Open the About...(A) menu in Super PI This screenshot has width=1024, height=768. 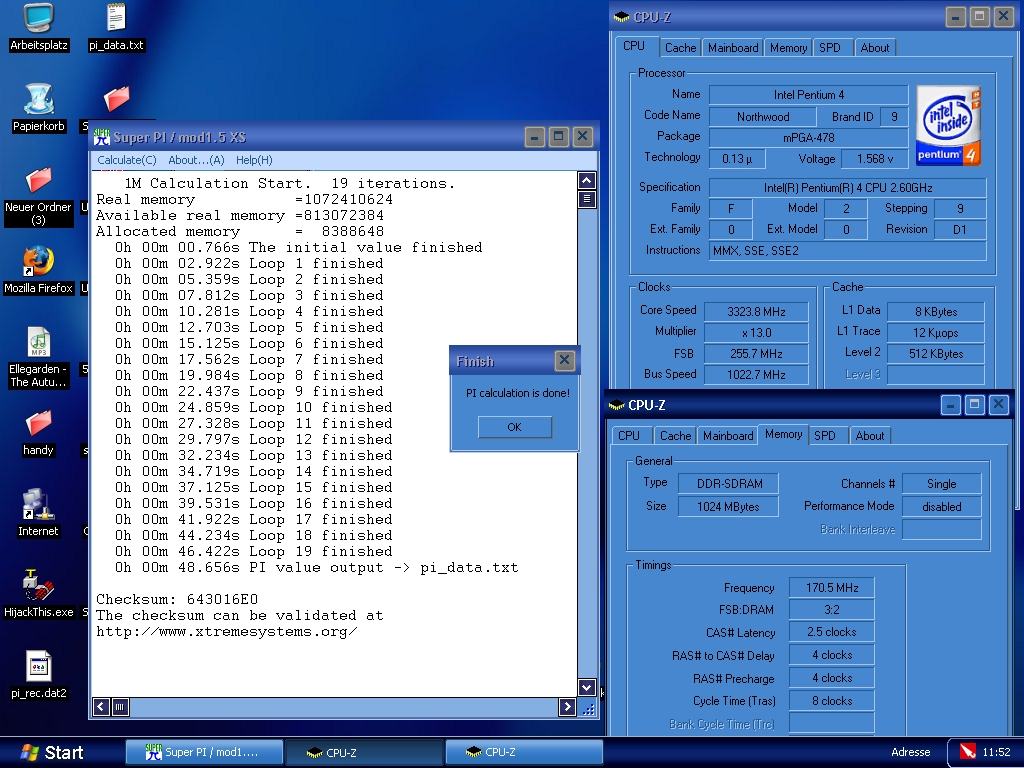pos(196,160)
